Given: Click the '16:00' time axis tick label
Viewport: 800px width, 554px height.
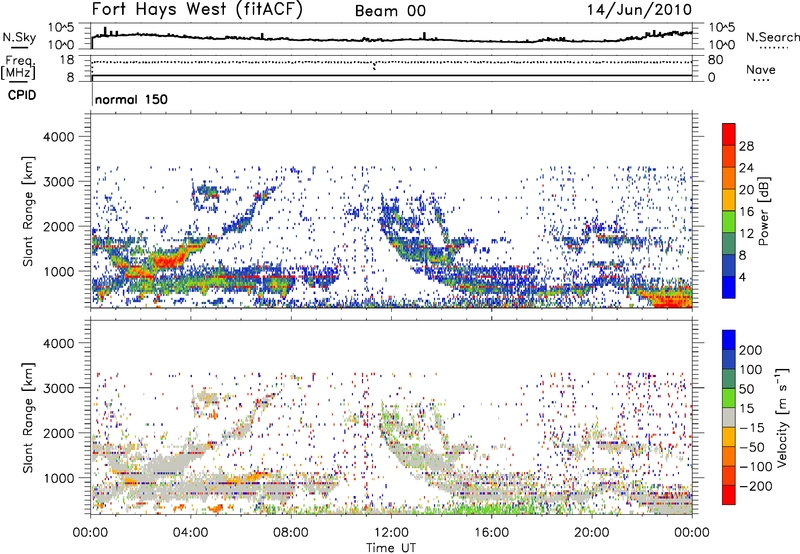Looking at the screenshot, I should [491, 533].
